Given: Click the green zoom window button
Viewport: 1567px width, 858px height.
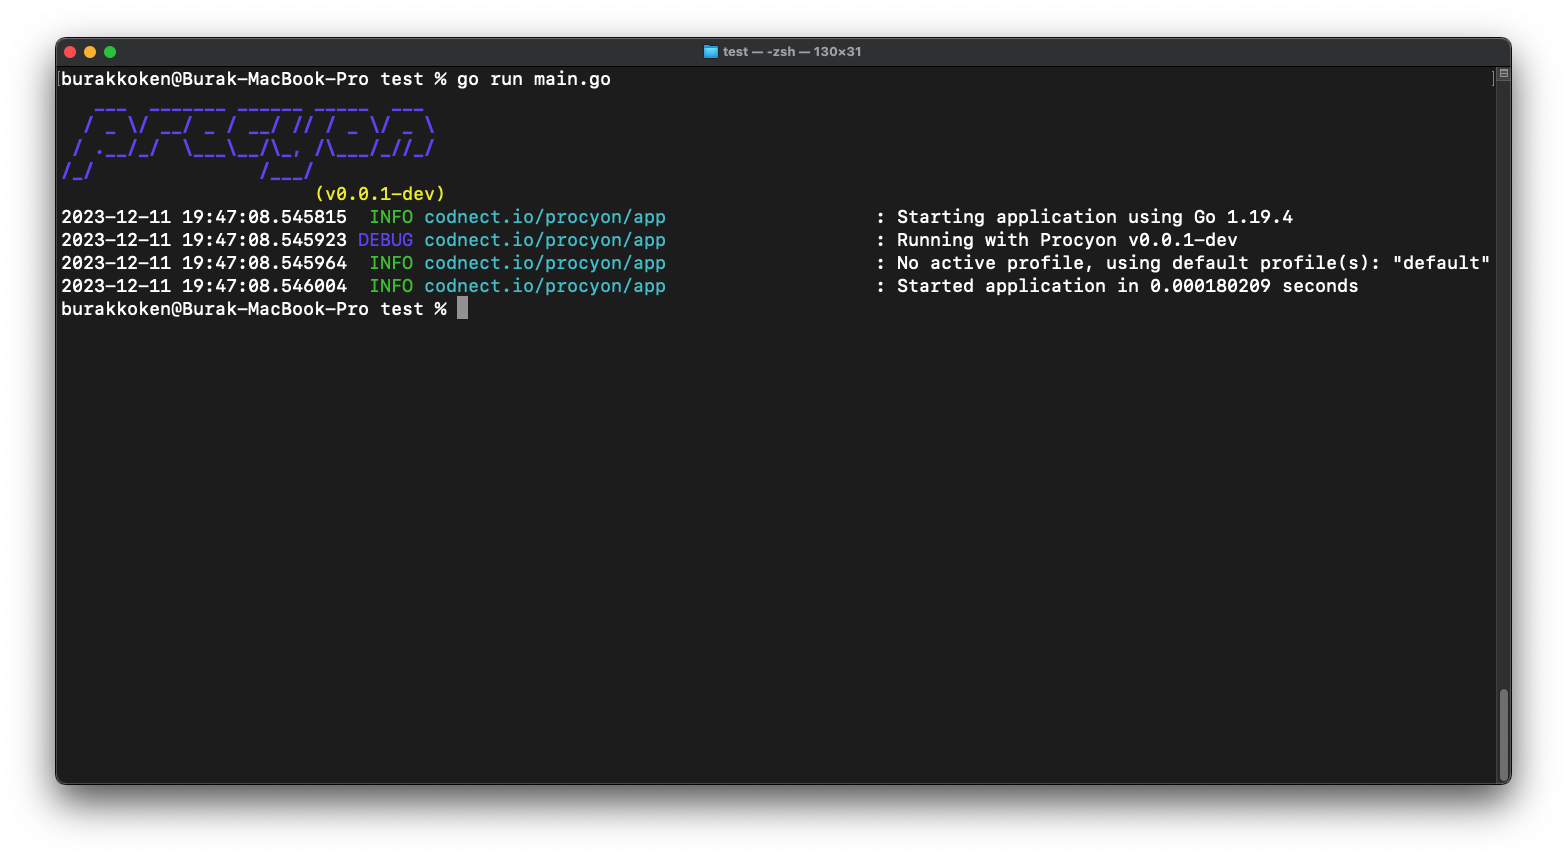Looking at the screenshot, I should 110,52.
